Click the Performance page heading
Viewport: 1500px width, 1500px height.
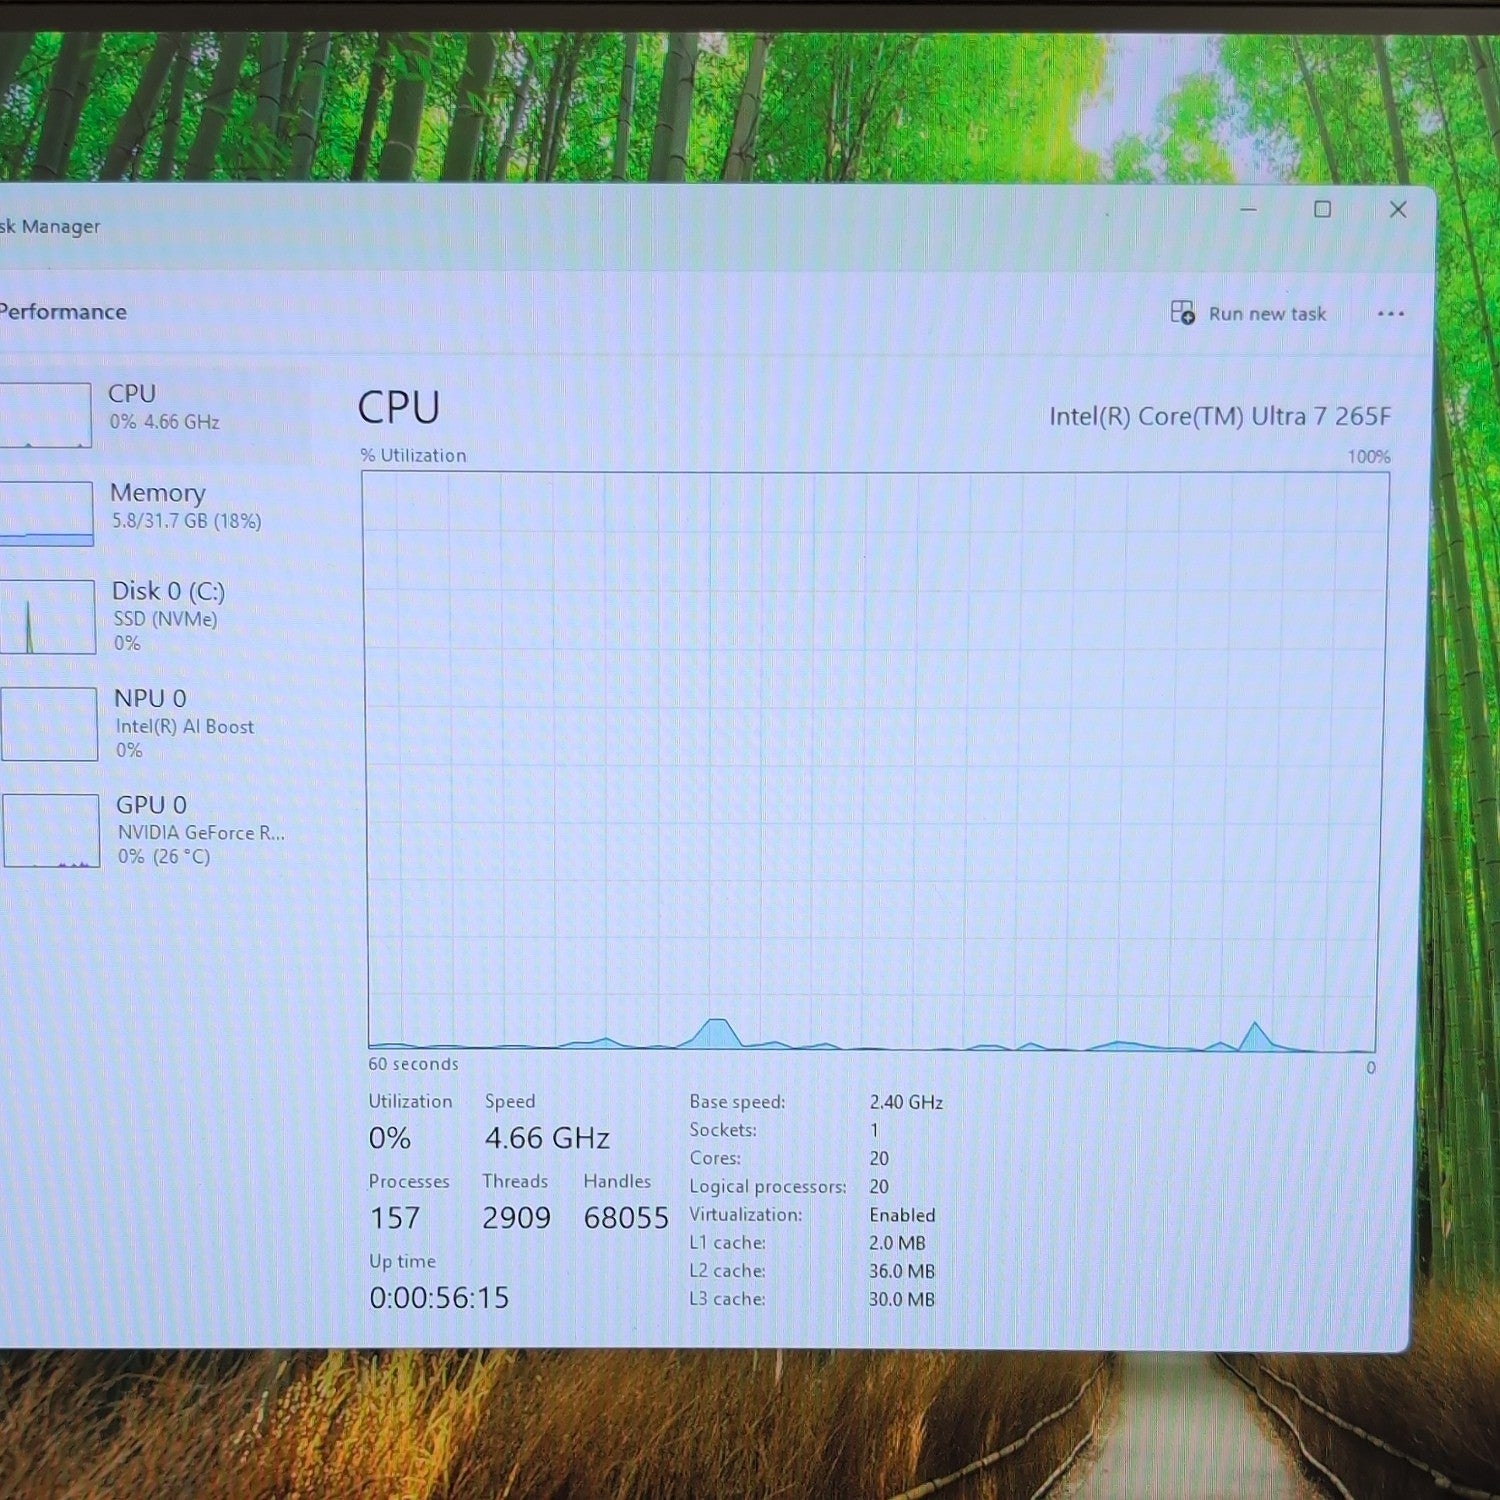(x=62, y=312)
